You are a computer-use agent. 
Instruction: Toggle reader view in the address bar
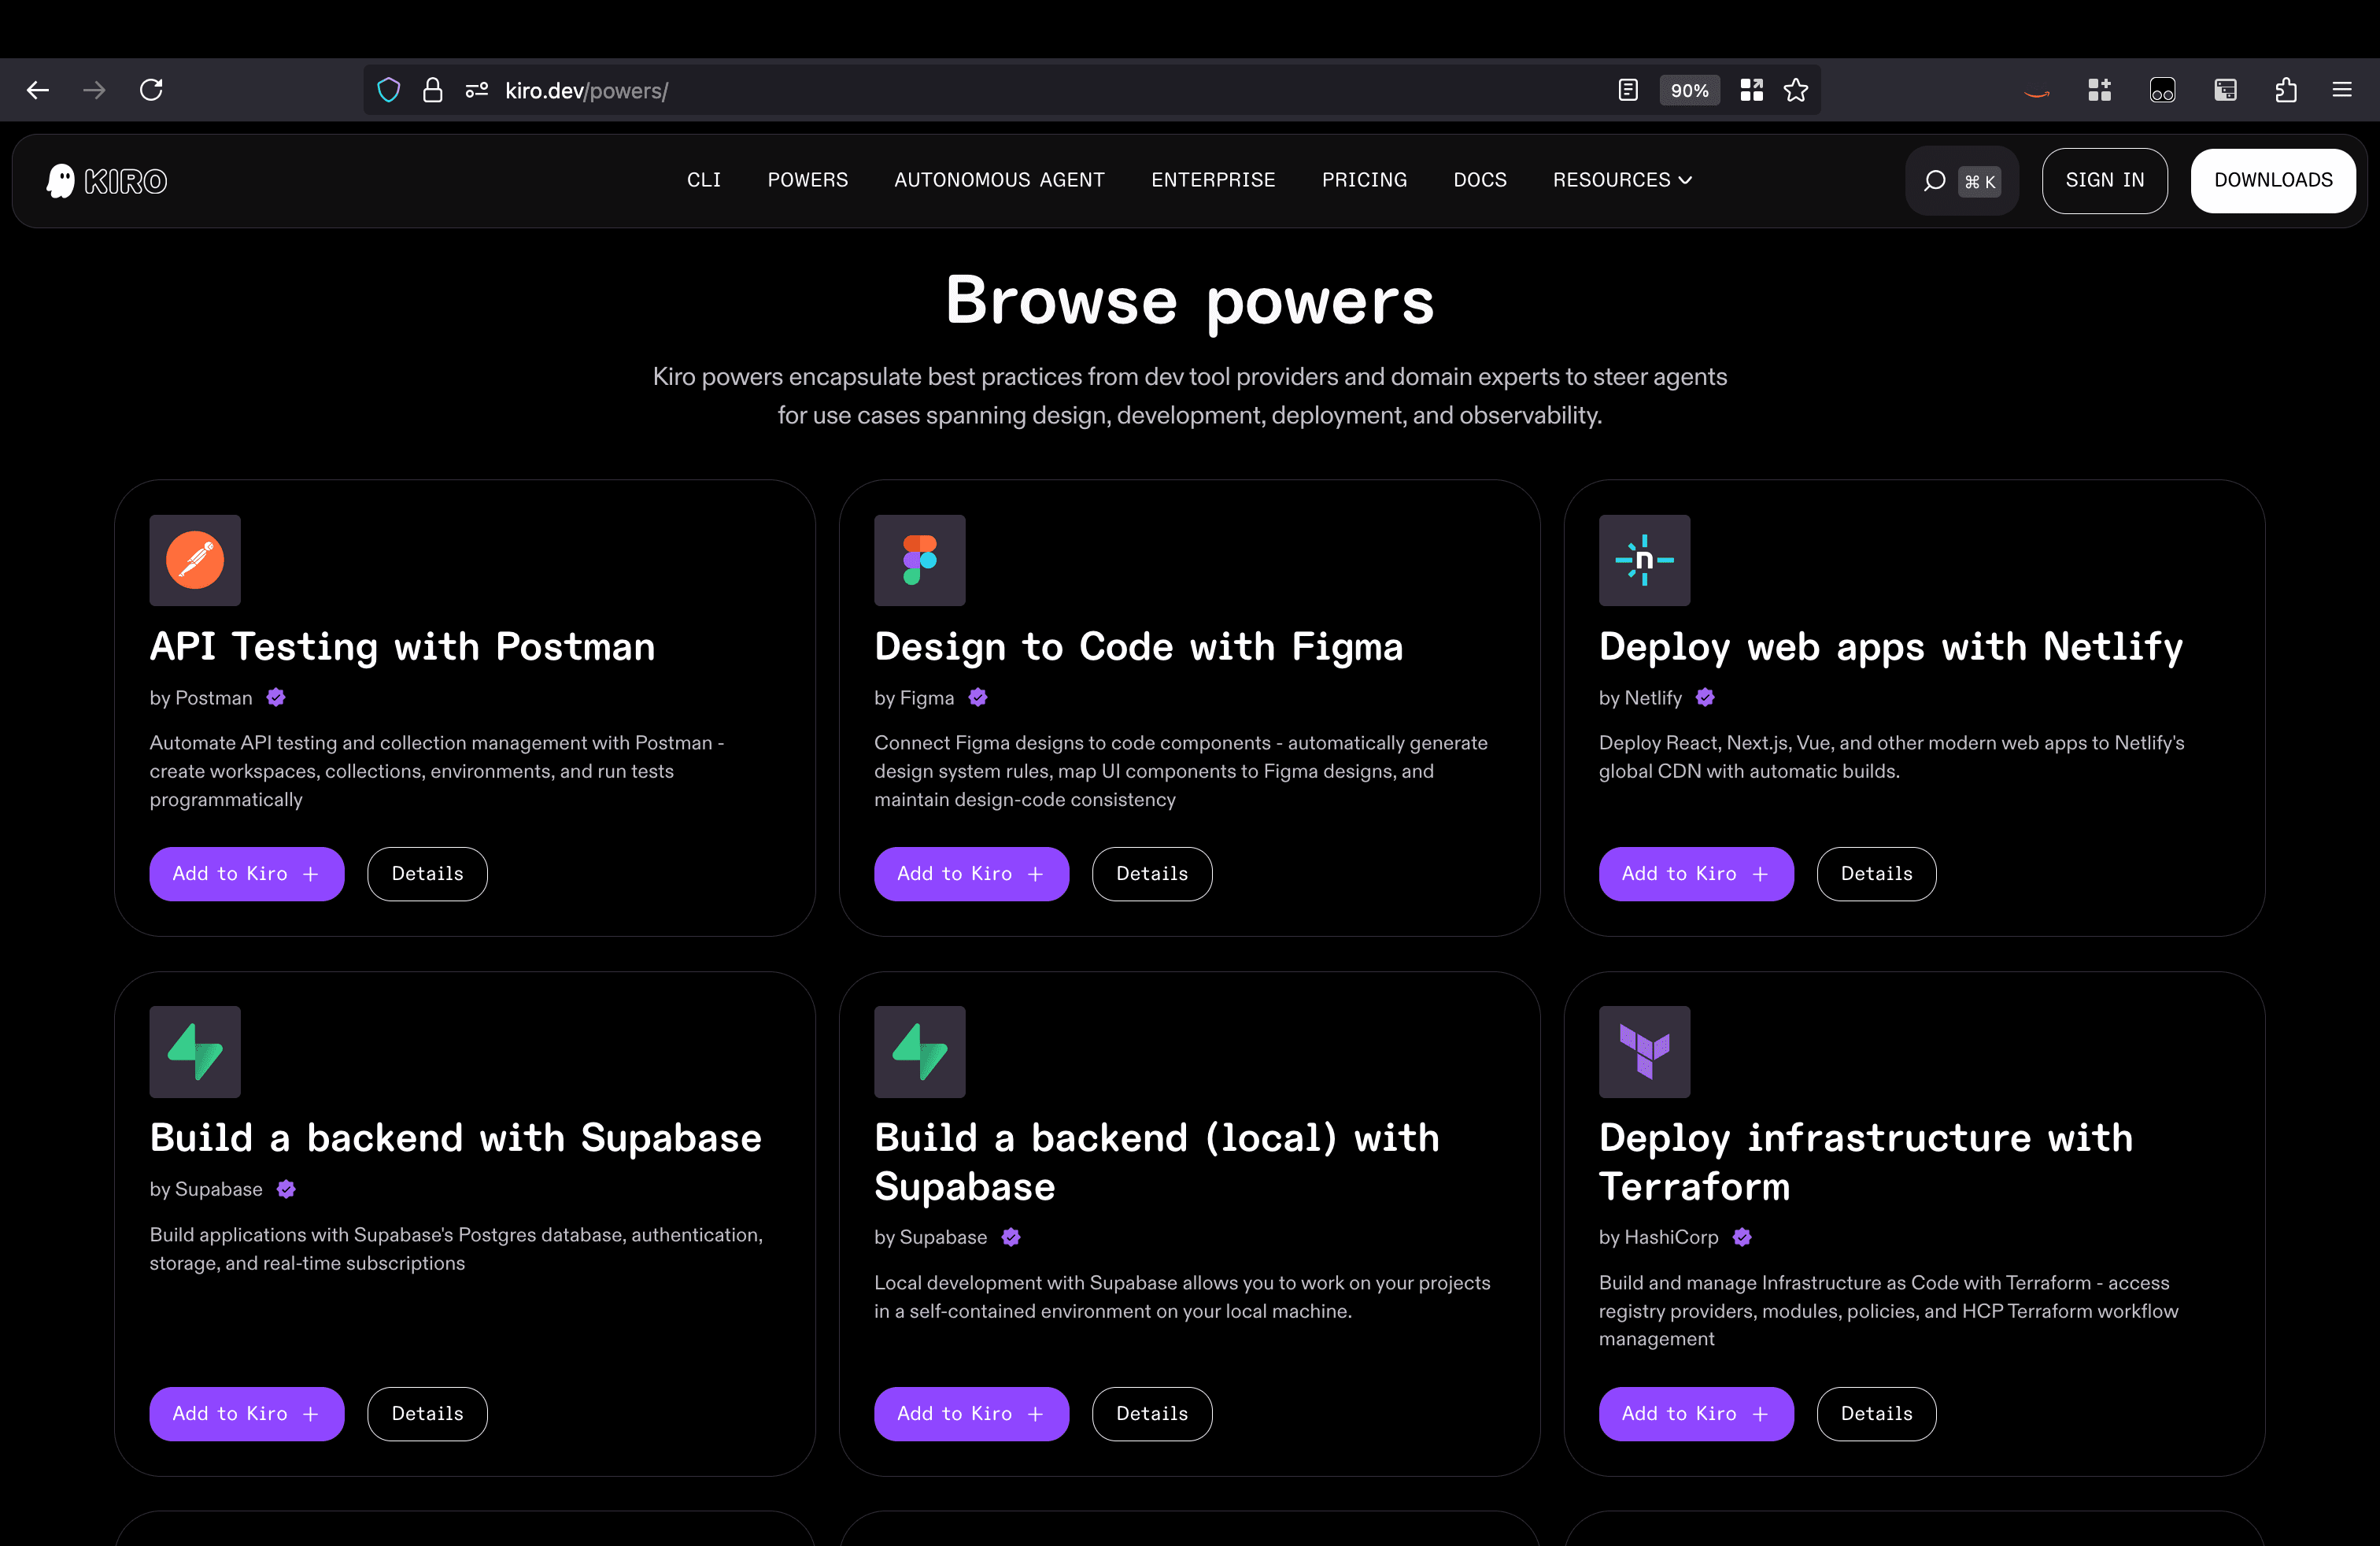pos(1627,89)
